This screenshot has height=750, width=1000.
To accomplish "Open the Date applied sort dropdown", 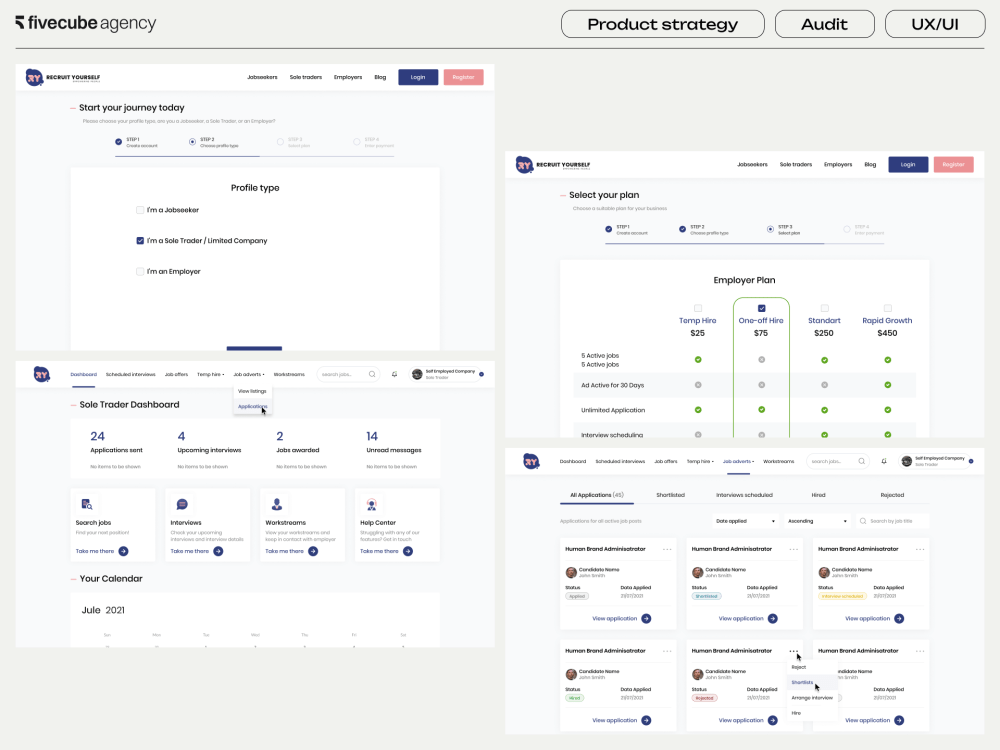I will (x=745, y=521).
